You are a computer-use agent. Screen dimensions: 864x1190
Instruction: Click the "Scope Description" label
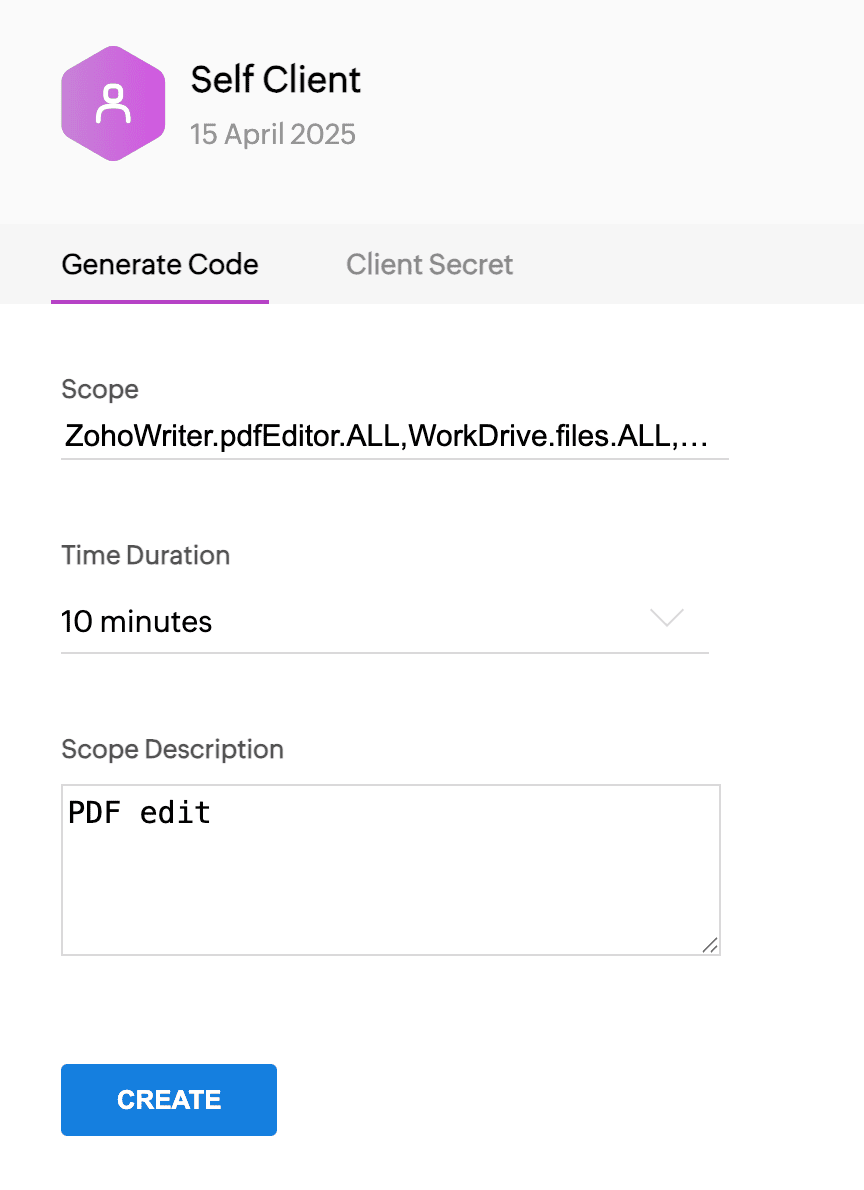pos(172,749)
